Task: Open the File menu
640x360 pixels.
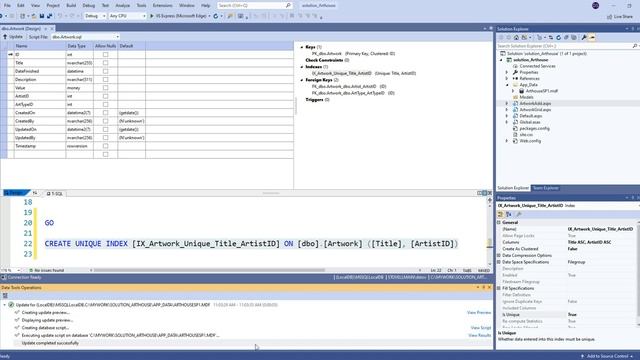Action: (x=7, y=6)
